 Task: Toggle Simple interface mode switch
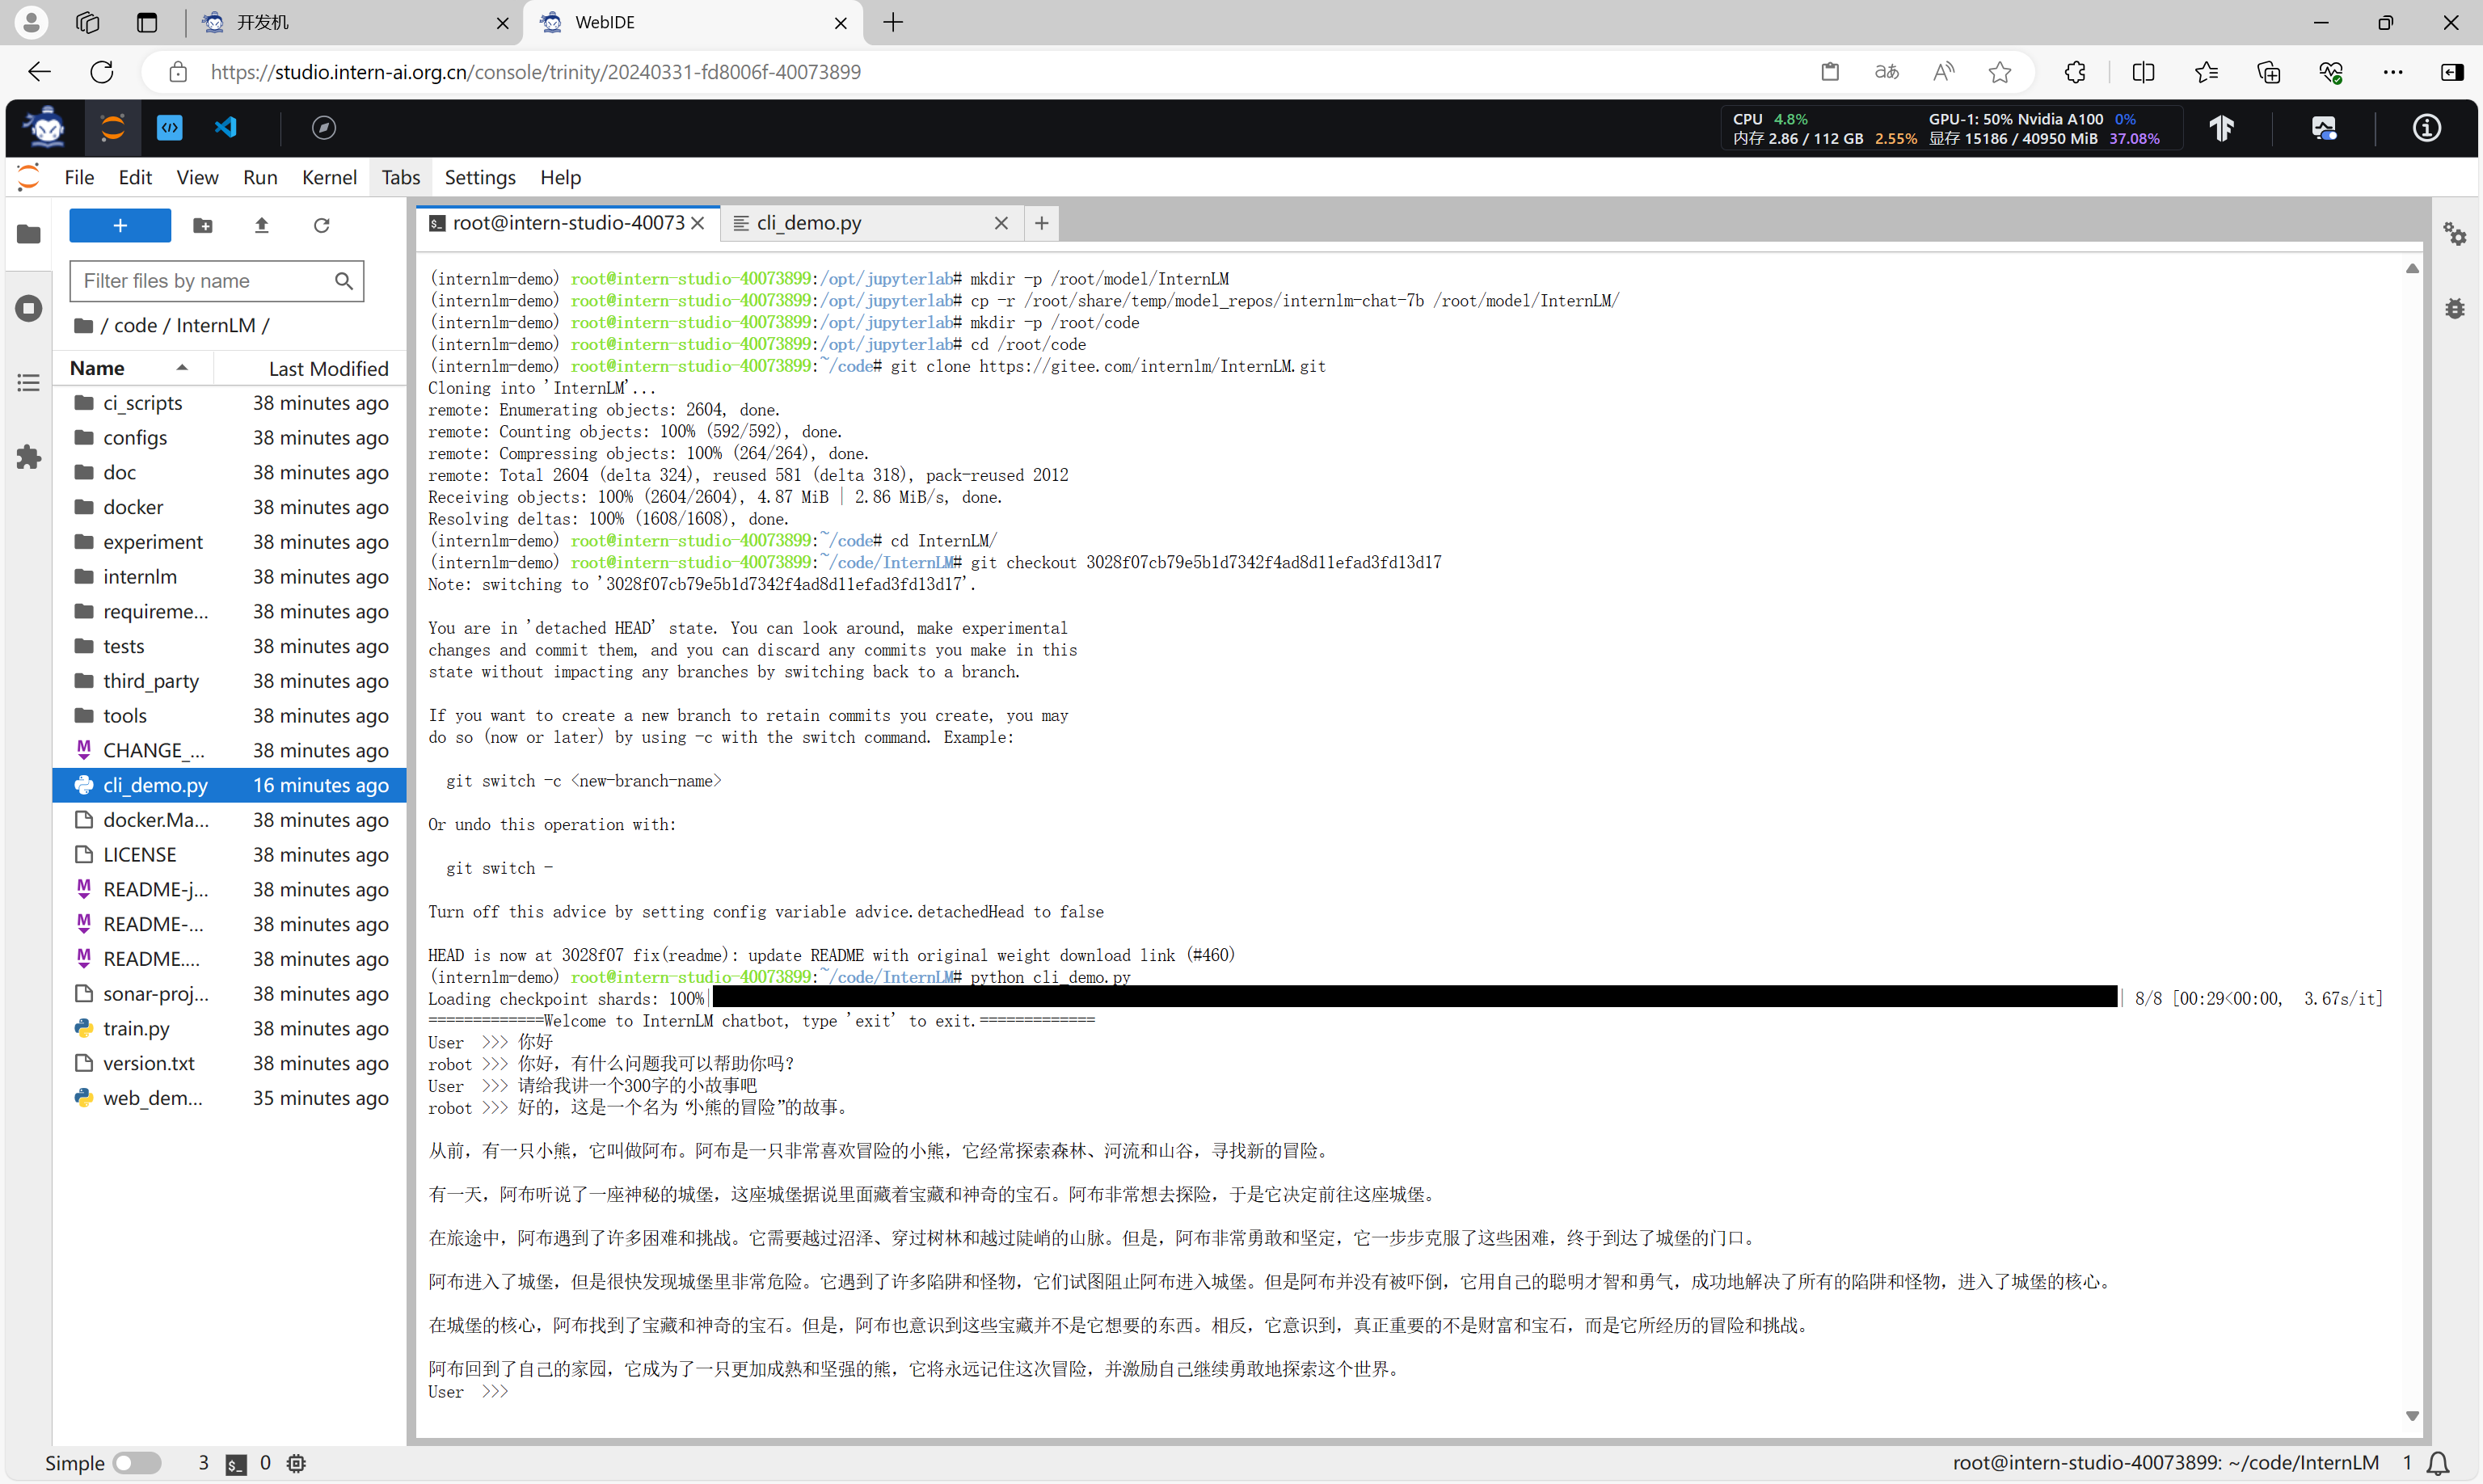137,1463
